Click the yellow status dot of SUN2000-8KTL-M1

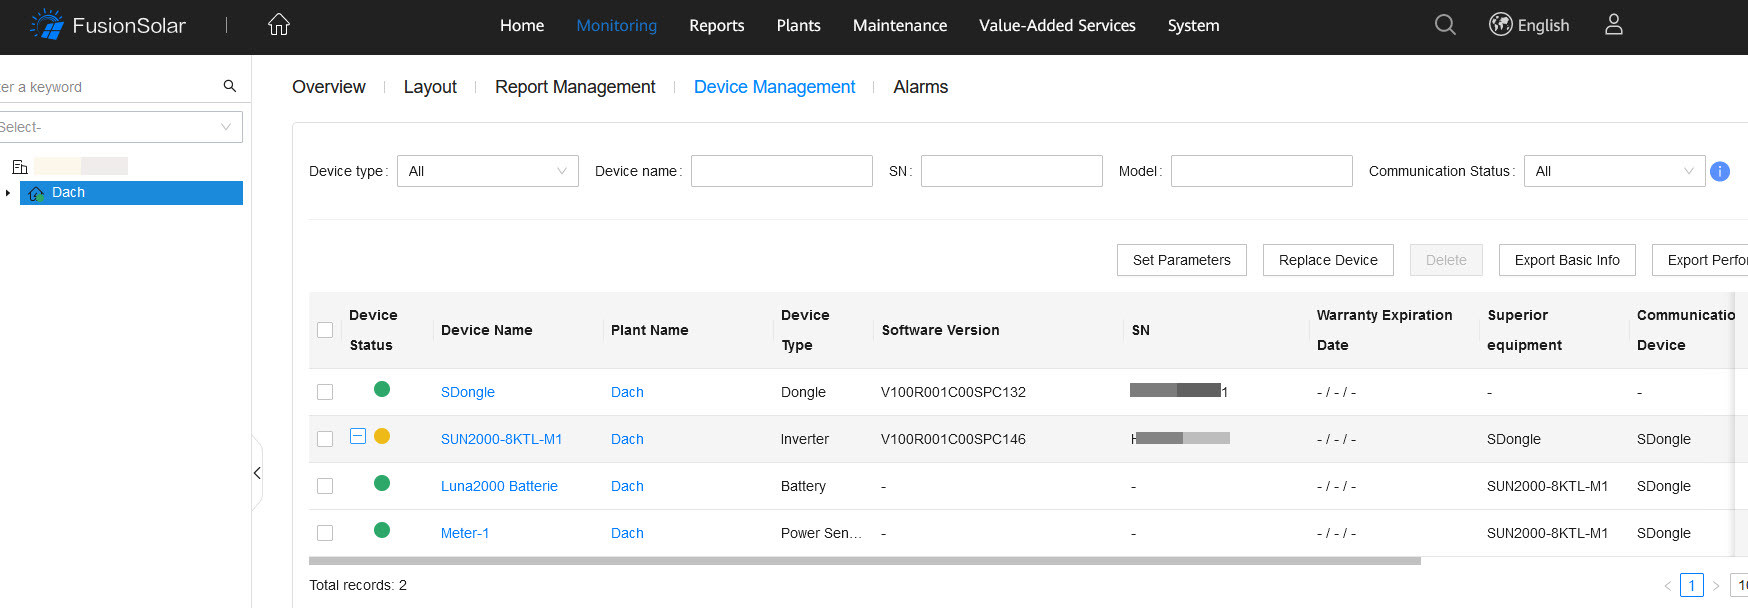pos(382,436)
